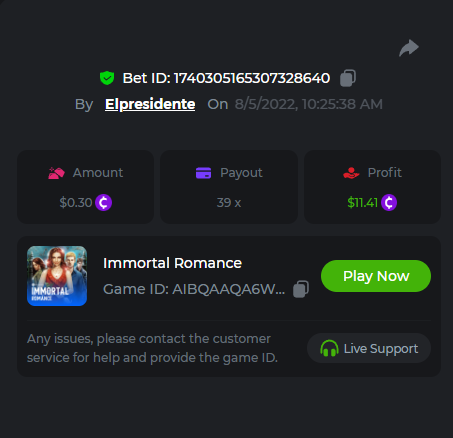
Task: Click the bet date and time stamp
Action: pyautogui.click(x=309, y=104)
